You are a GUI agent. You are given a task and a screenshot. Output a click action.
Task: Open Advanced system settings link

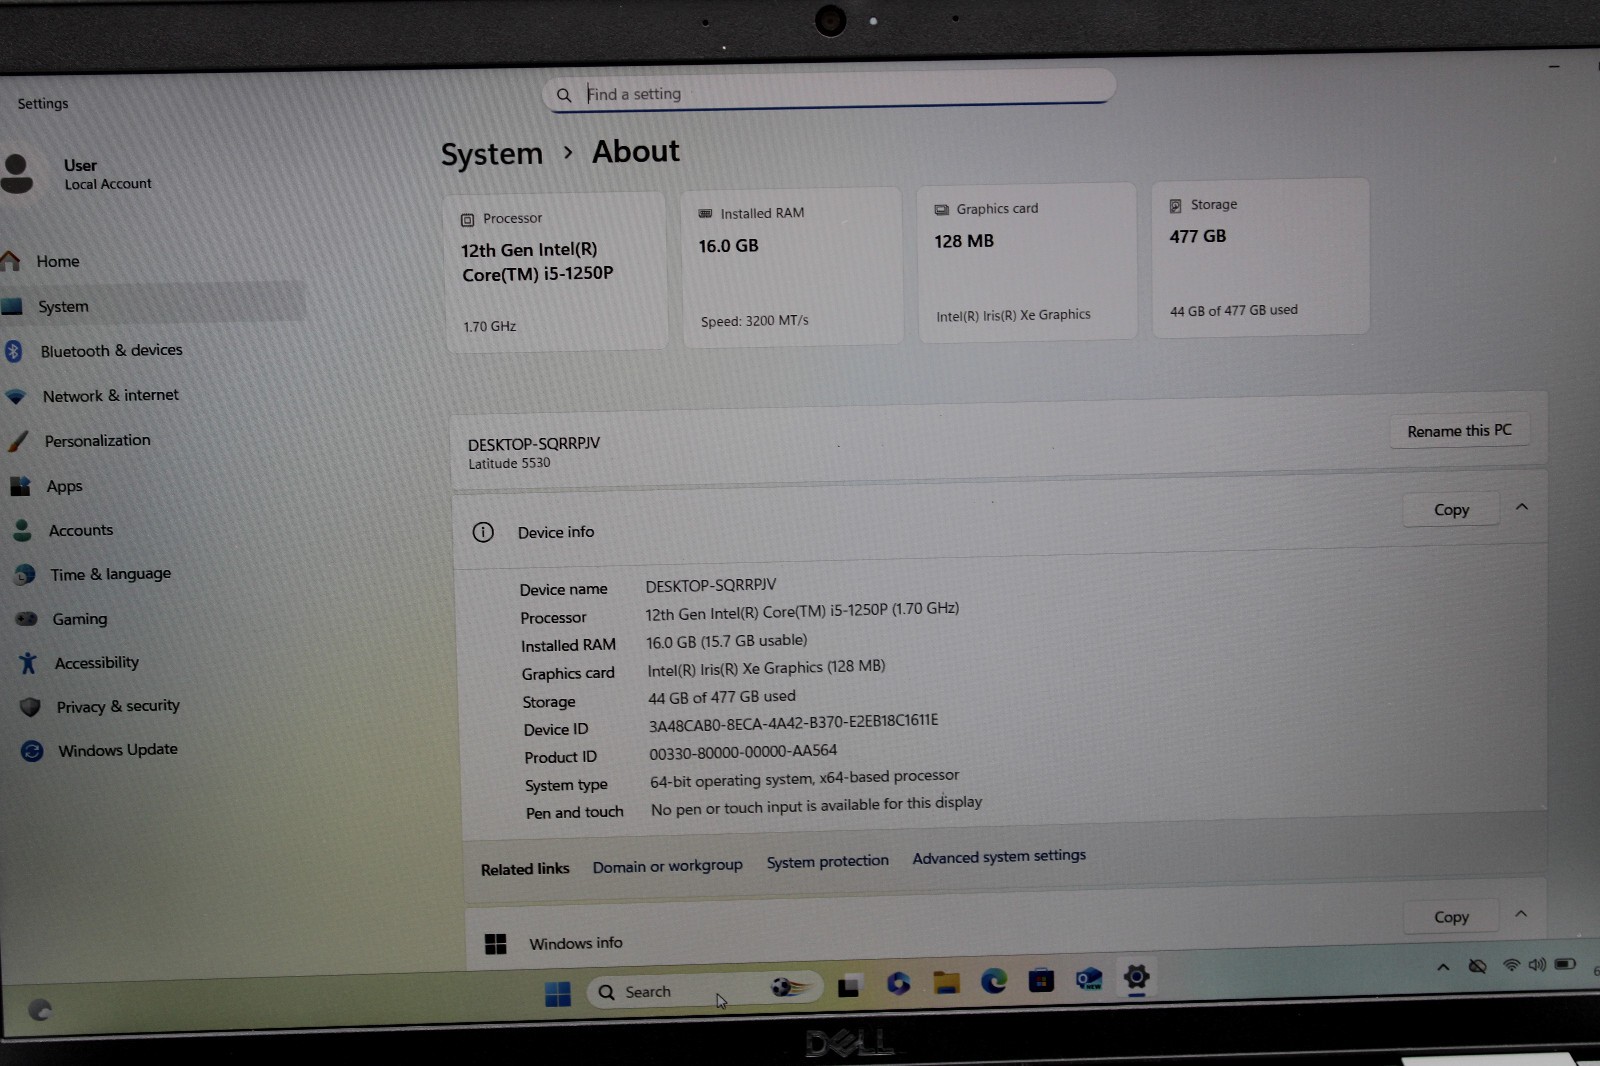(998, 857)
